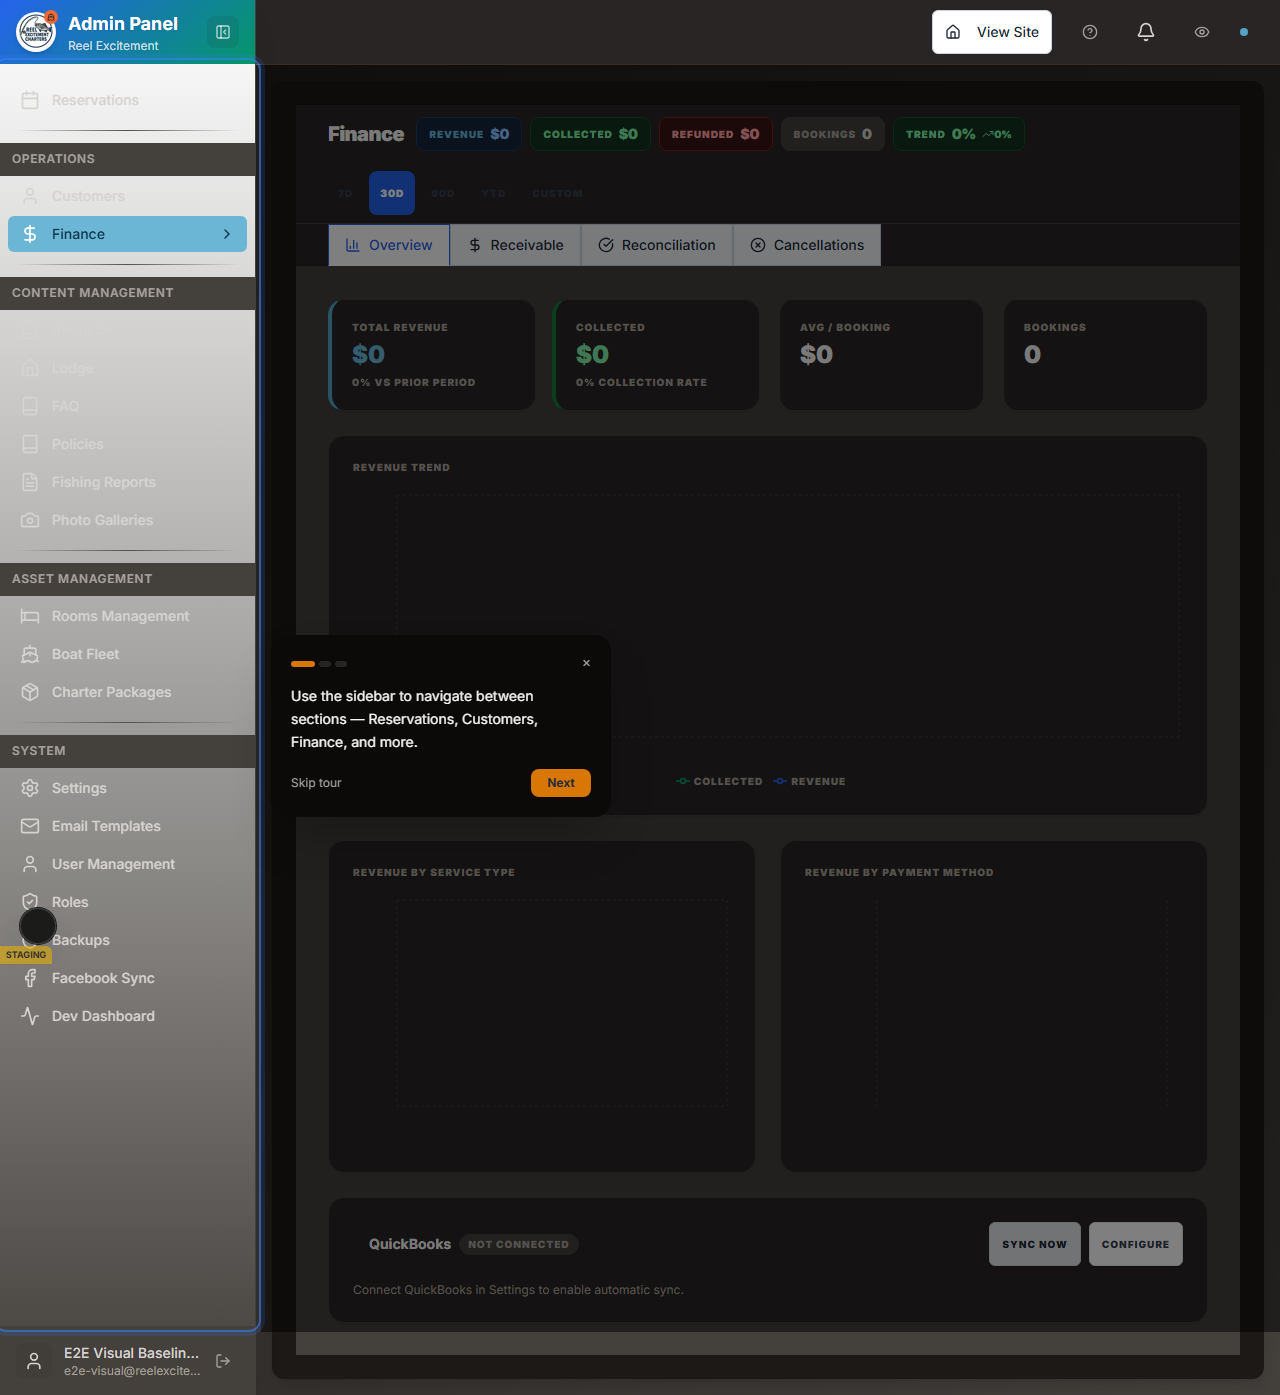Open the FAQ sidebar item

pyautogui.click(x=127, y=406)
